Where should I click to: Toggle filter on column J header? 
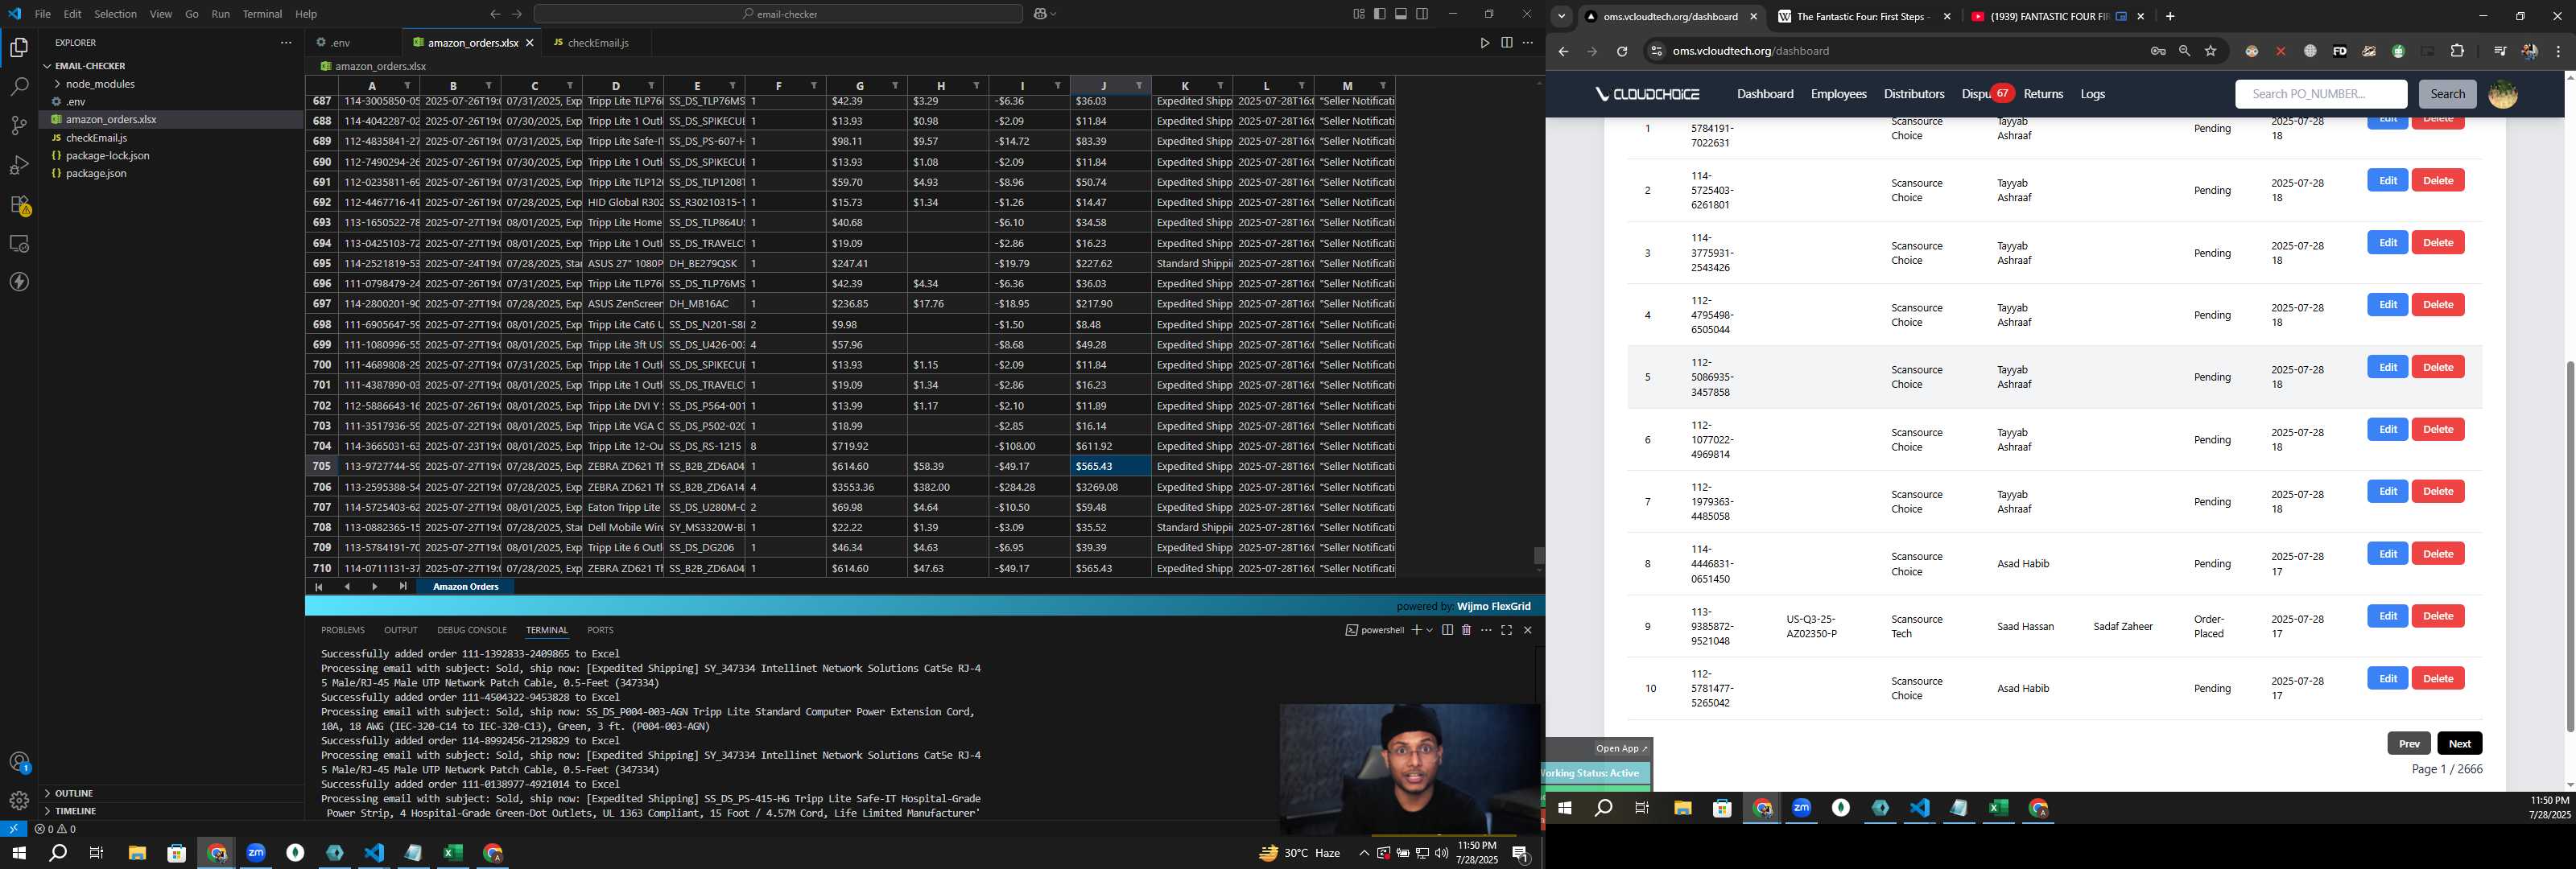[x=1138, y=86]
